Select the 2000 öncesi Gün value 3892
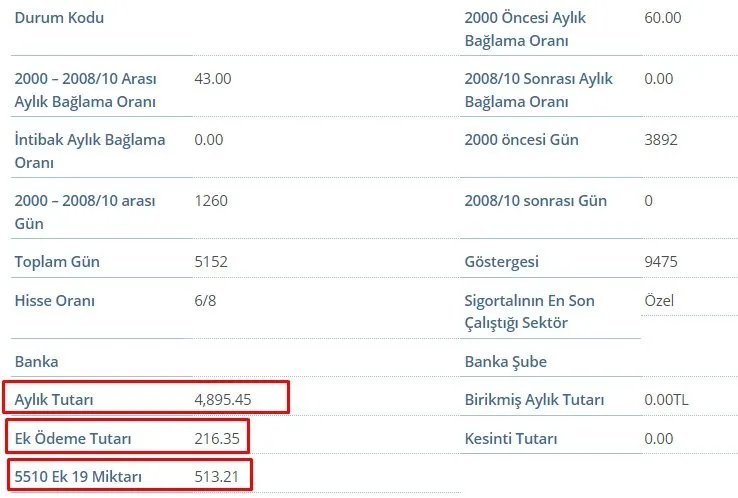 (661, 140)
